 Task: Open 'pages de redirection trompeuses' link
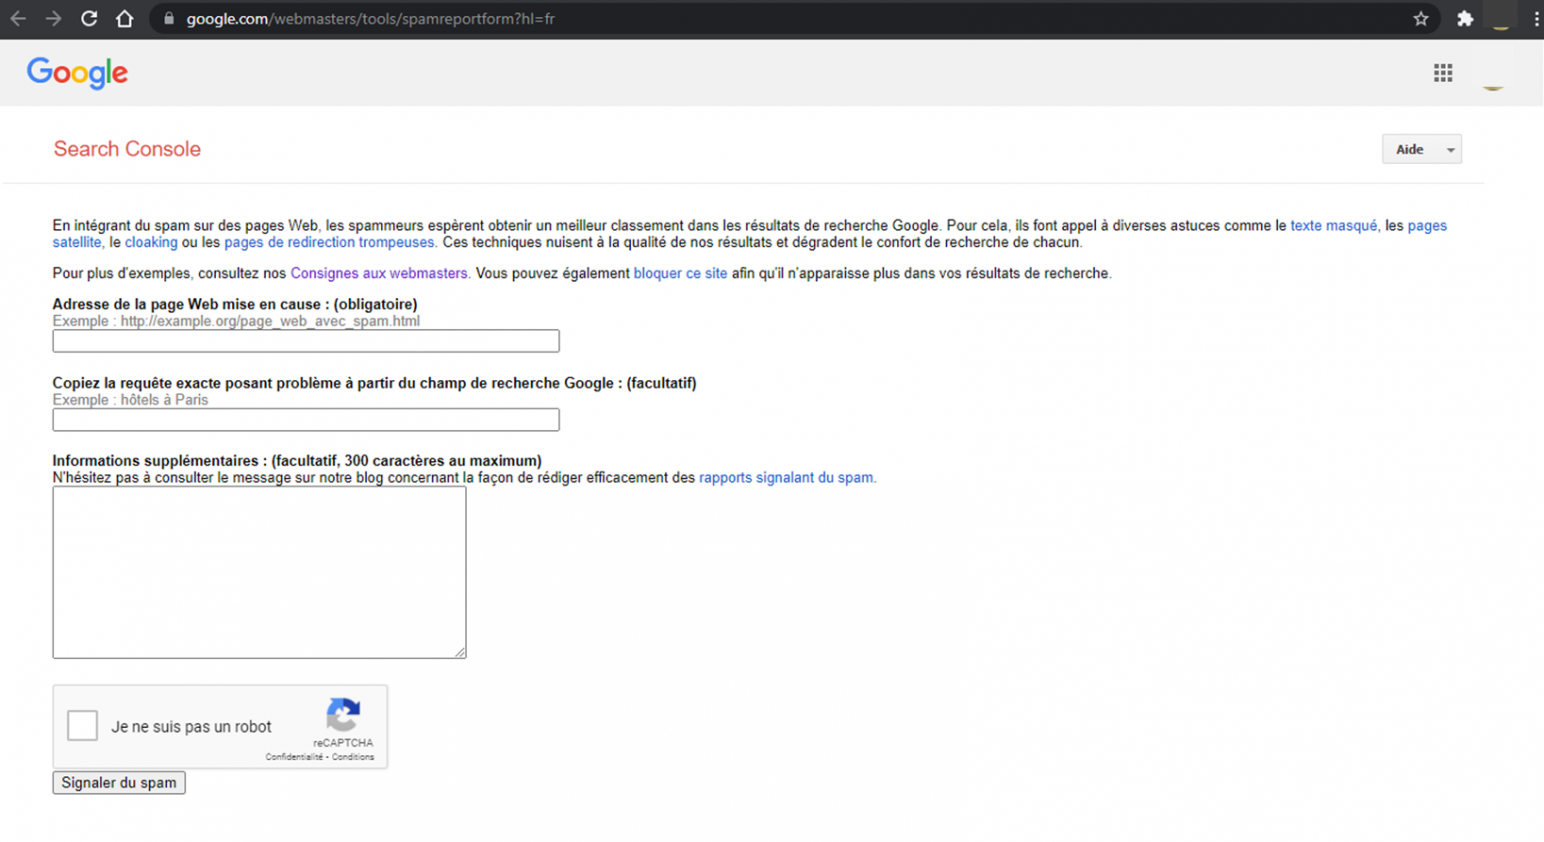329,243
